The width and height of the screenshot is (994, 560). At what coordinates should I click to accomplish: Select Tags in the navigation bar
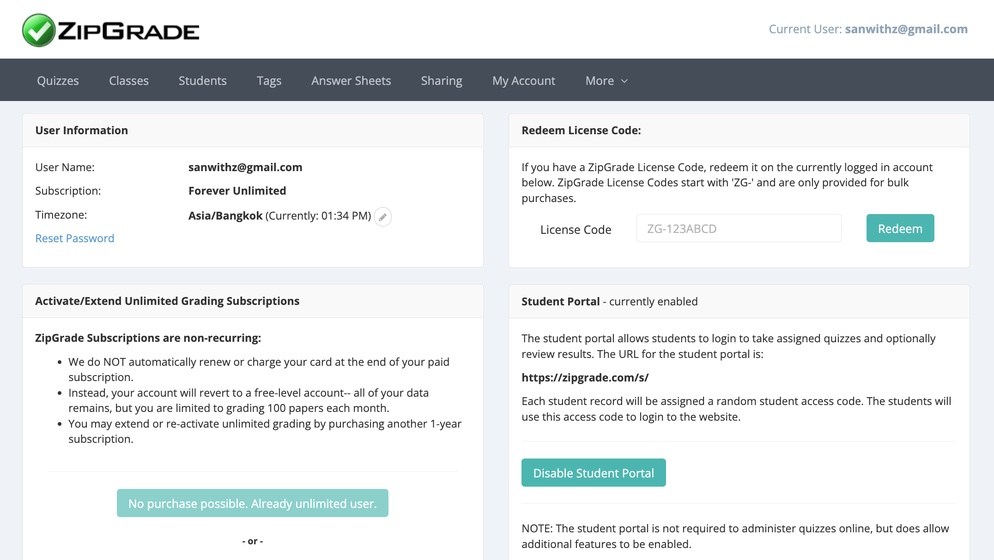[269, 81]
